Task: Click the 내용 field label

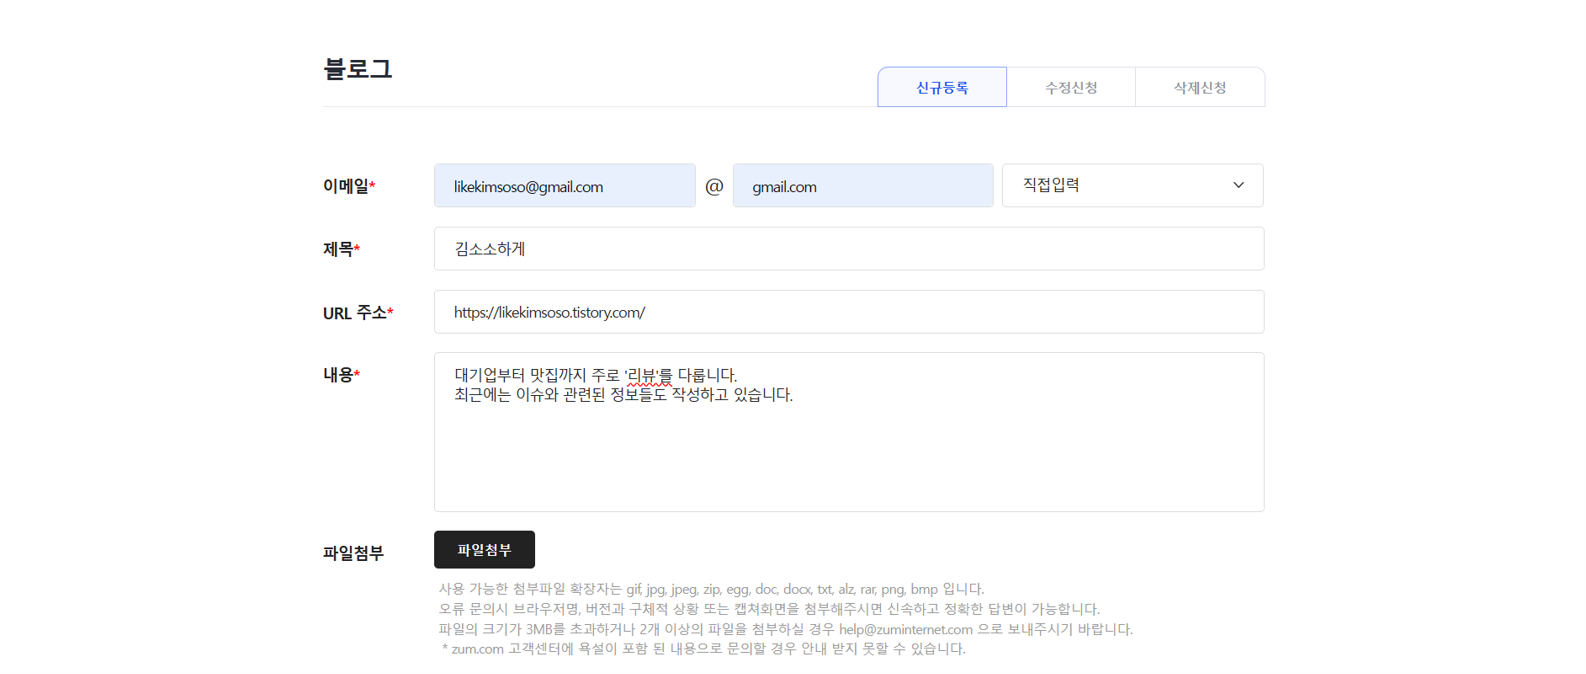Action: click(341, 375)
